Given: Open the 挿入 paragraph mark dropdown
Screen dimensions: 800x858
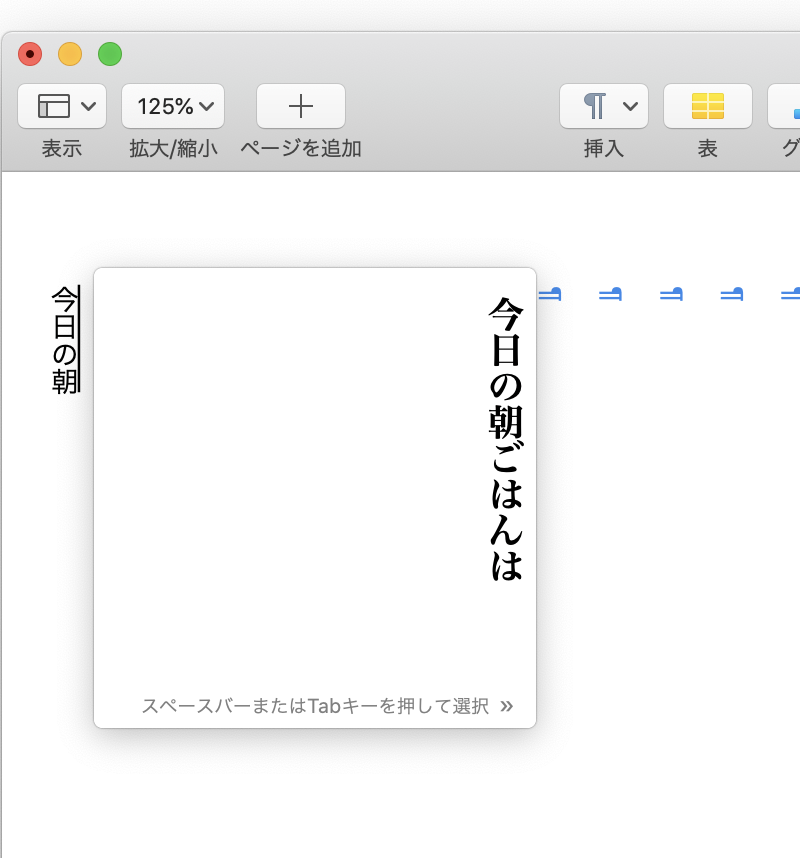Looking at the screenshot, I should [604, 106].
